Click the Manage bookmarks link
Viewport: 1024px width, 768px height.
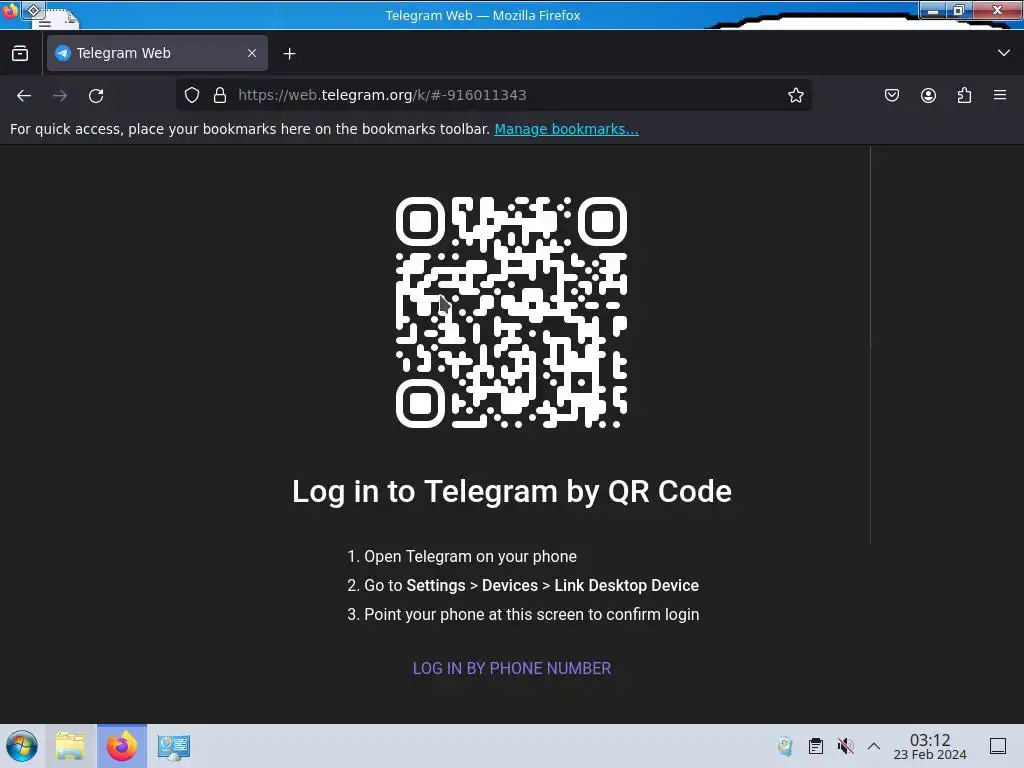566,129
